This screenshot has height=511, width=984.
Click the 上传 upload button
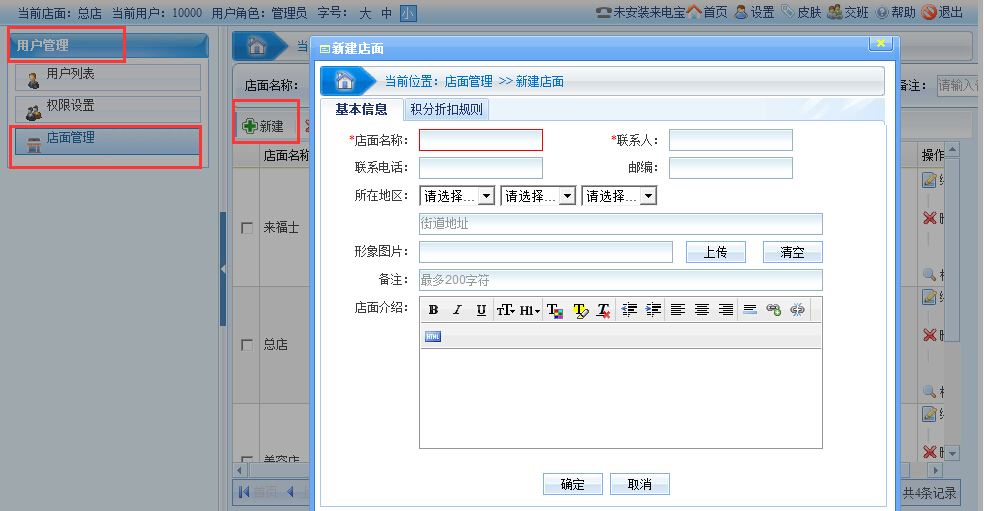[x=715, y=252]
